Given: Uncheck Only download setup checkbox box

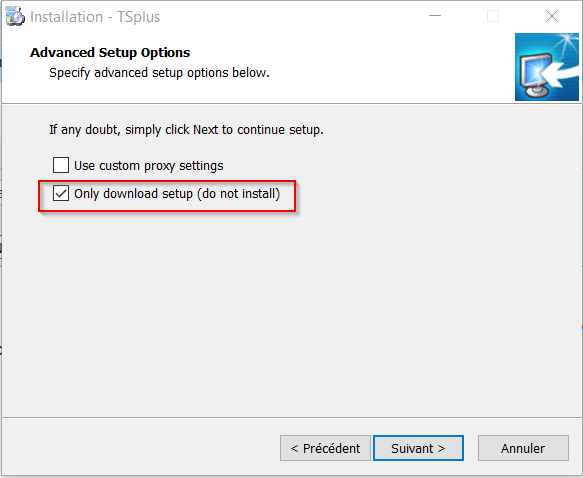Looking at the screenshot, I should coord(61,193).
